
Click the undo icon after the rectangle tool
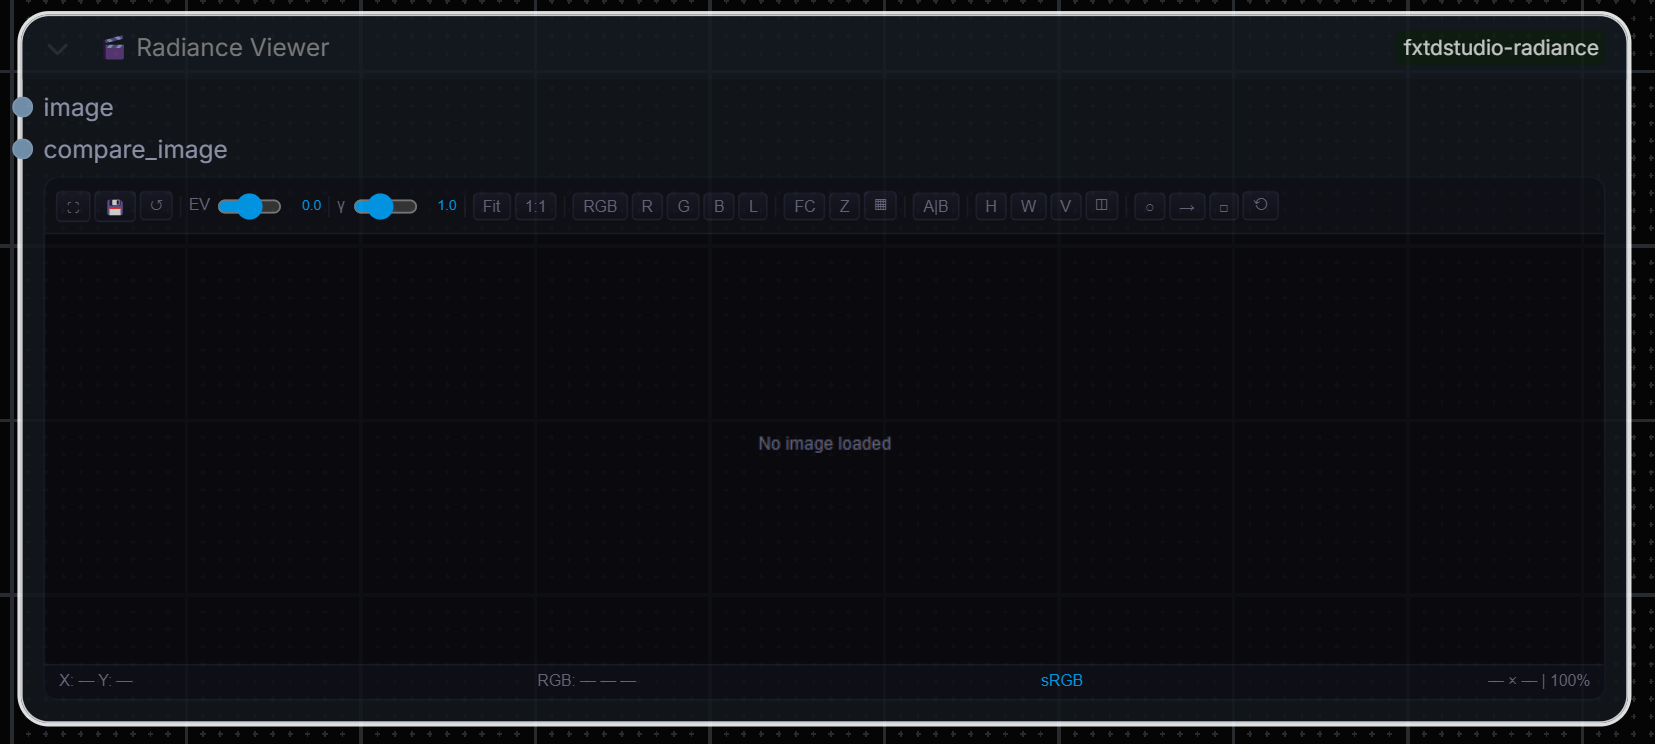coord(1261,206)
